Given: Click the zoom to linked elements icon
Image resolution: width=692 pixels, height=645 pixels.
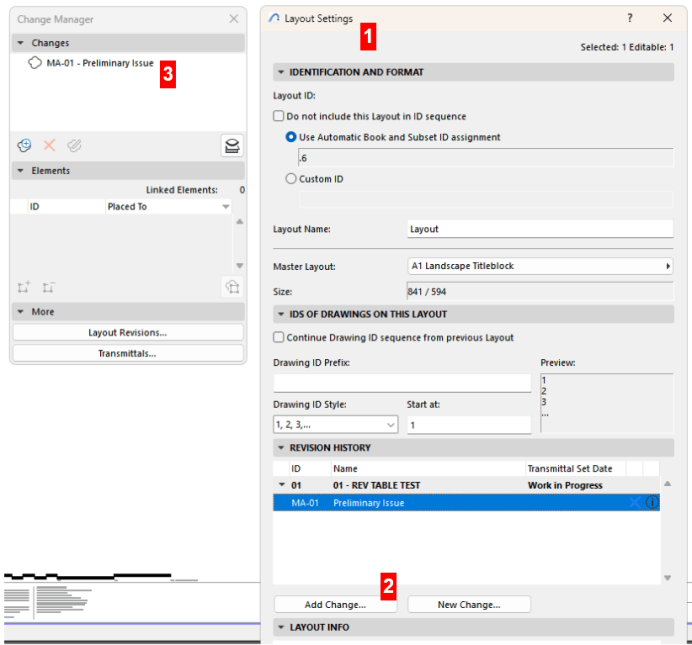Looking at the screenshot, I should [232, 287].
